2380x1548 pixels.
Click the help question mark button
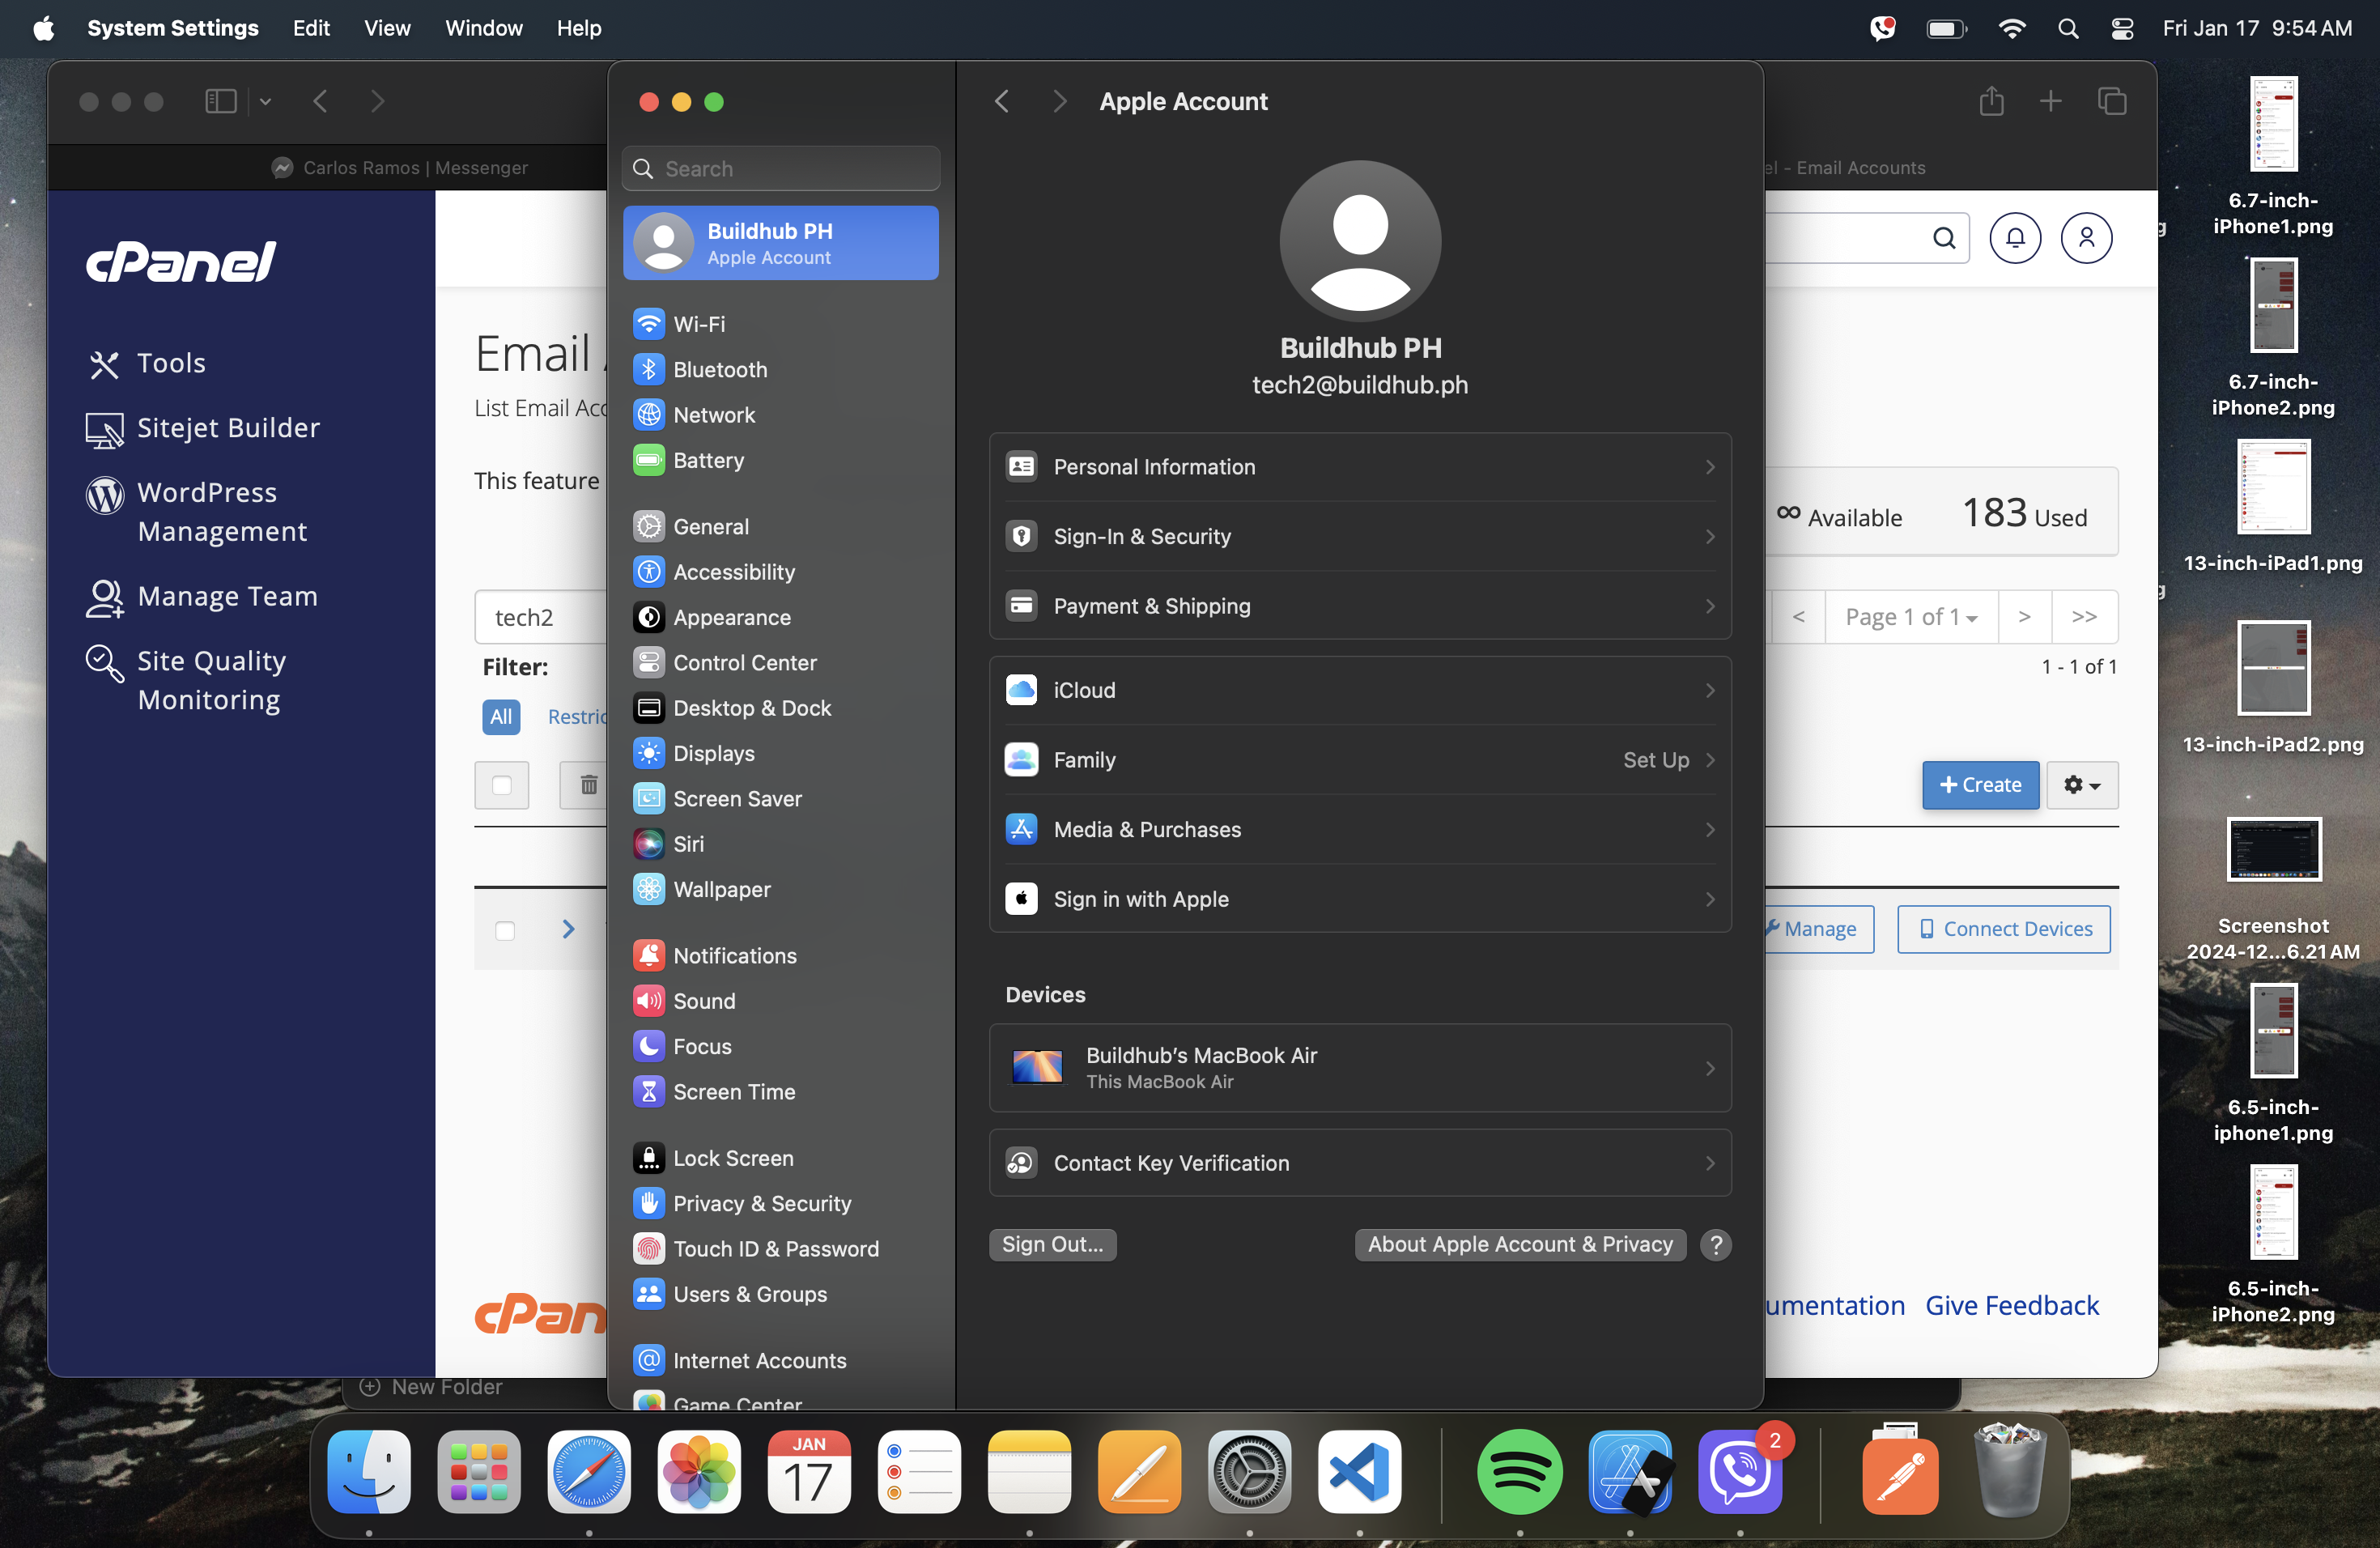[x=1716, y=1244]
